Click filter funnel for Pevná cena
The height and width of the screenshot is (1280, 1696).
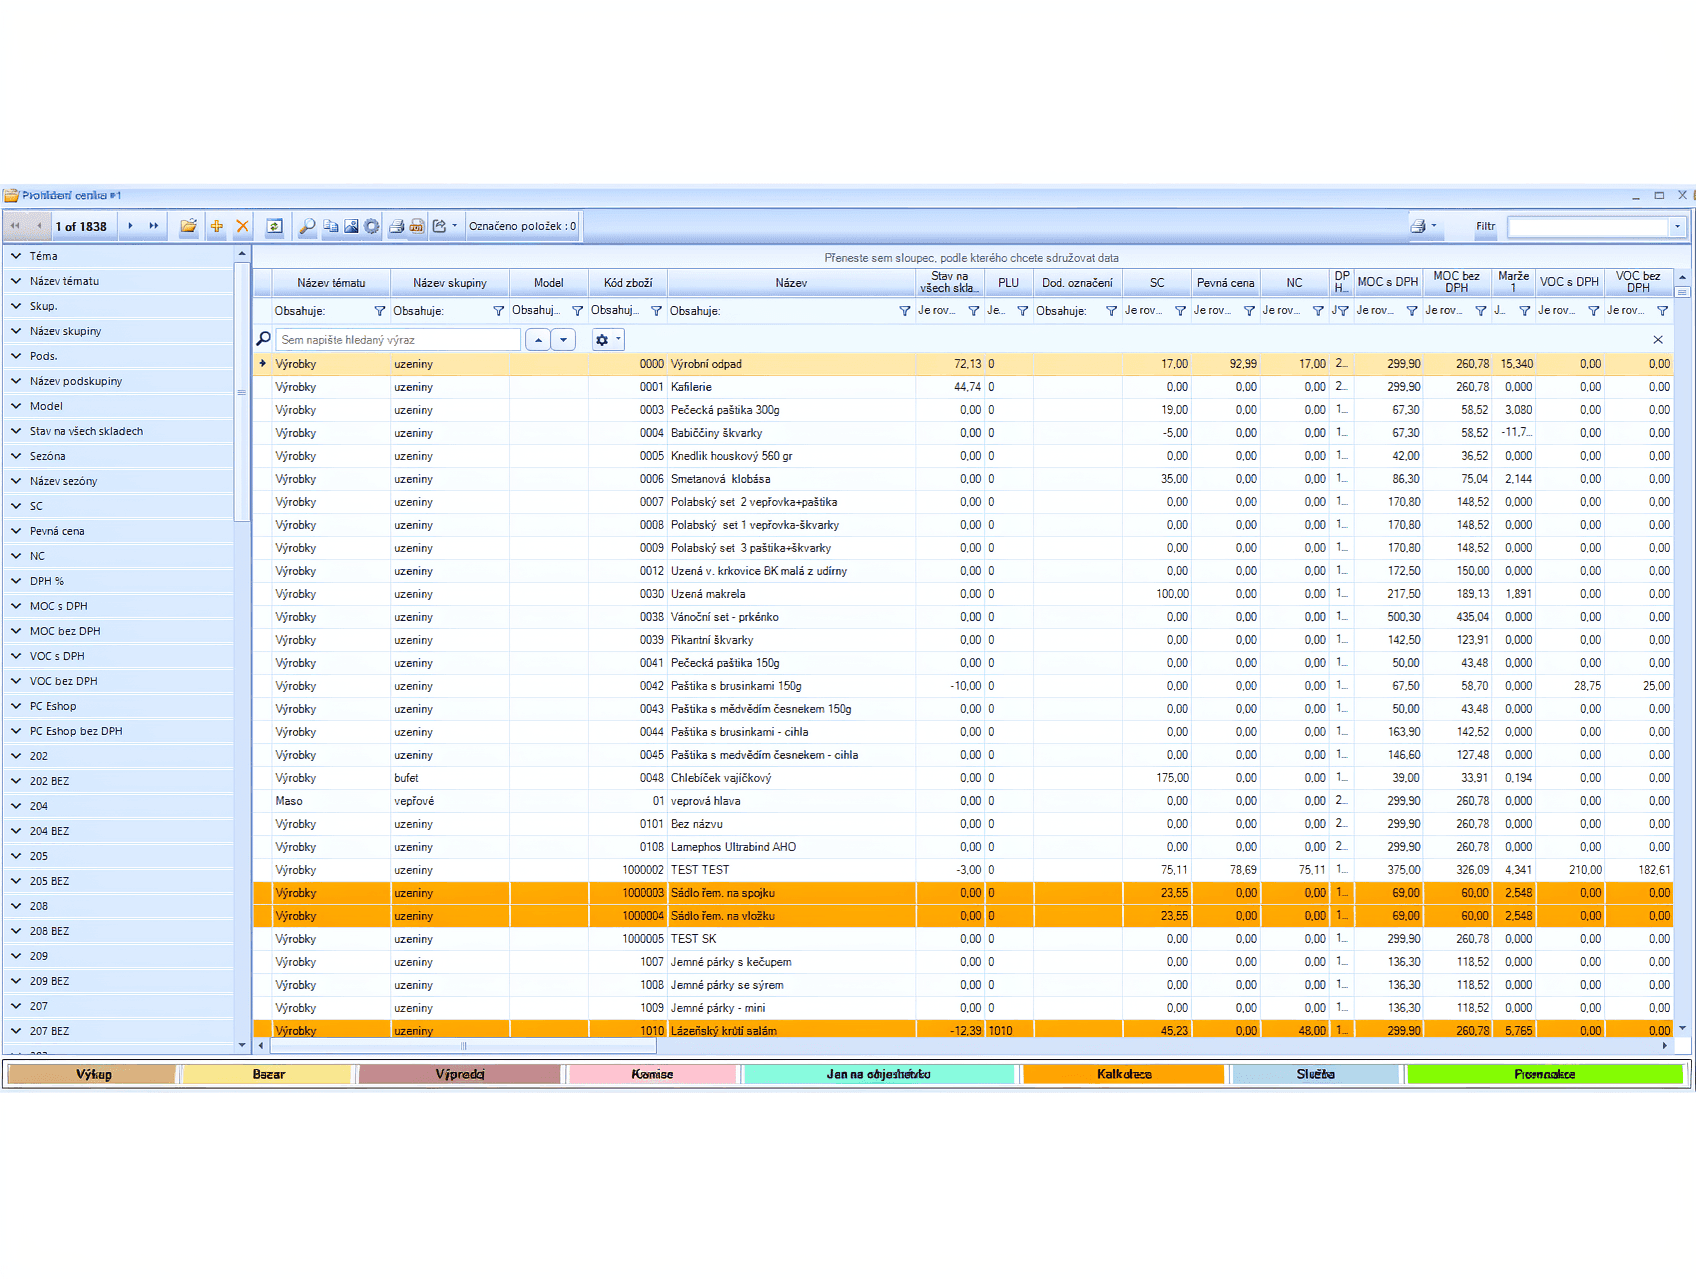[1250, 311]
